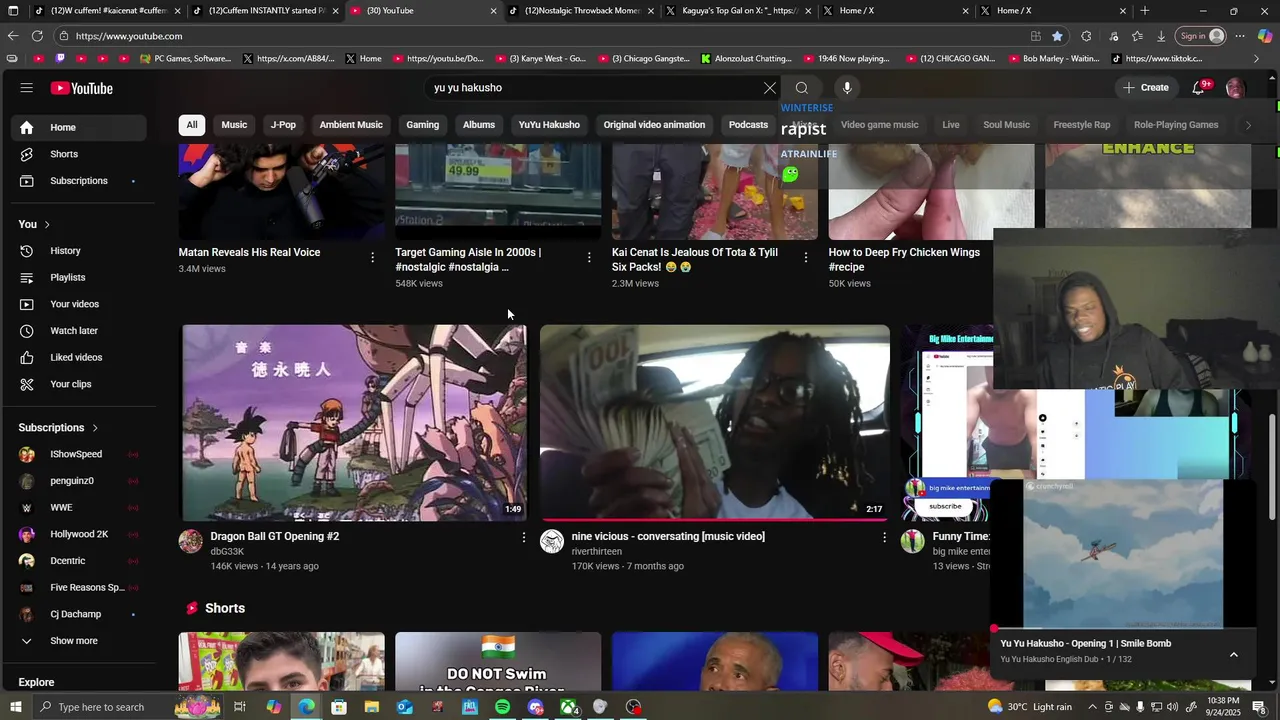Show next filter chips arrow
The height and width of the screenshot is (720, 1280).
click(x=1247, y=125)
